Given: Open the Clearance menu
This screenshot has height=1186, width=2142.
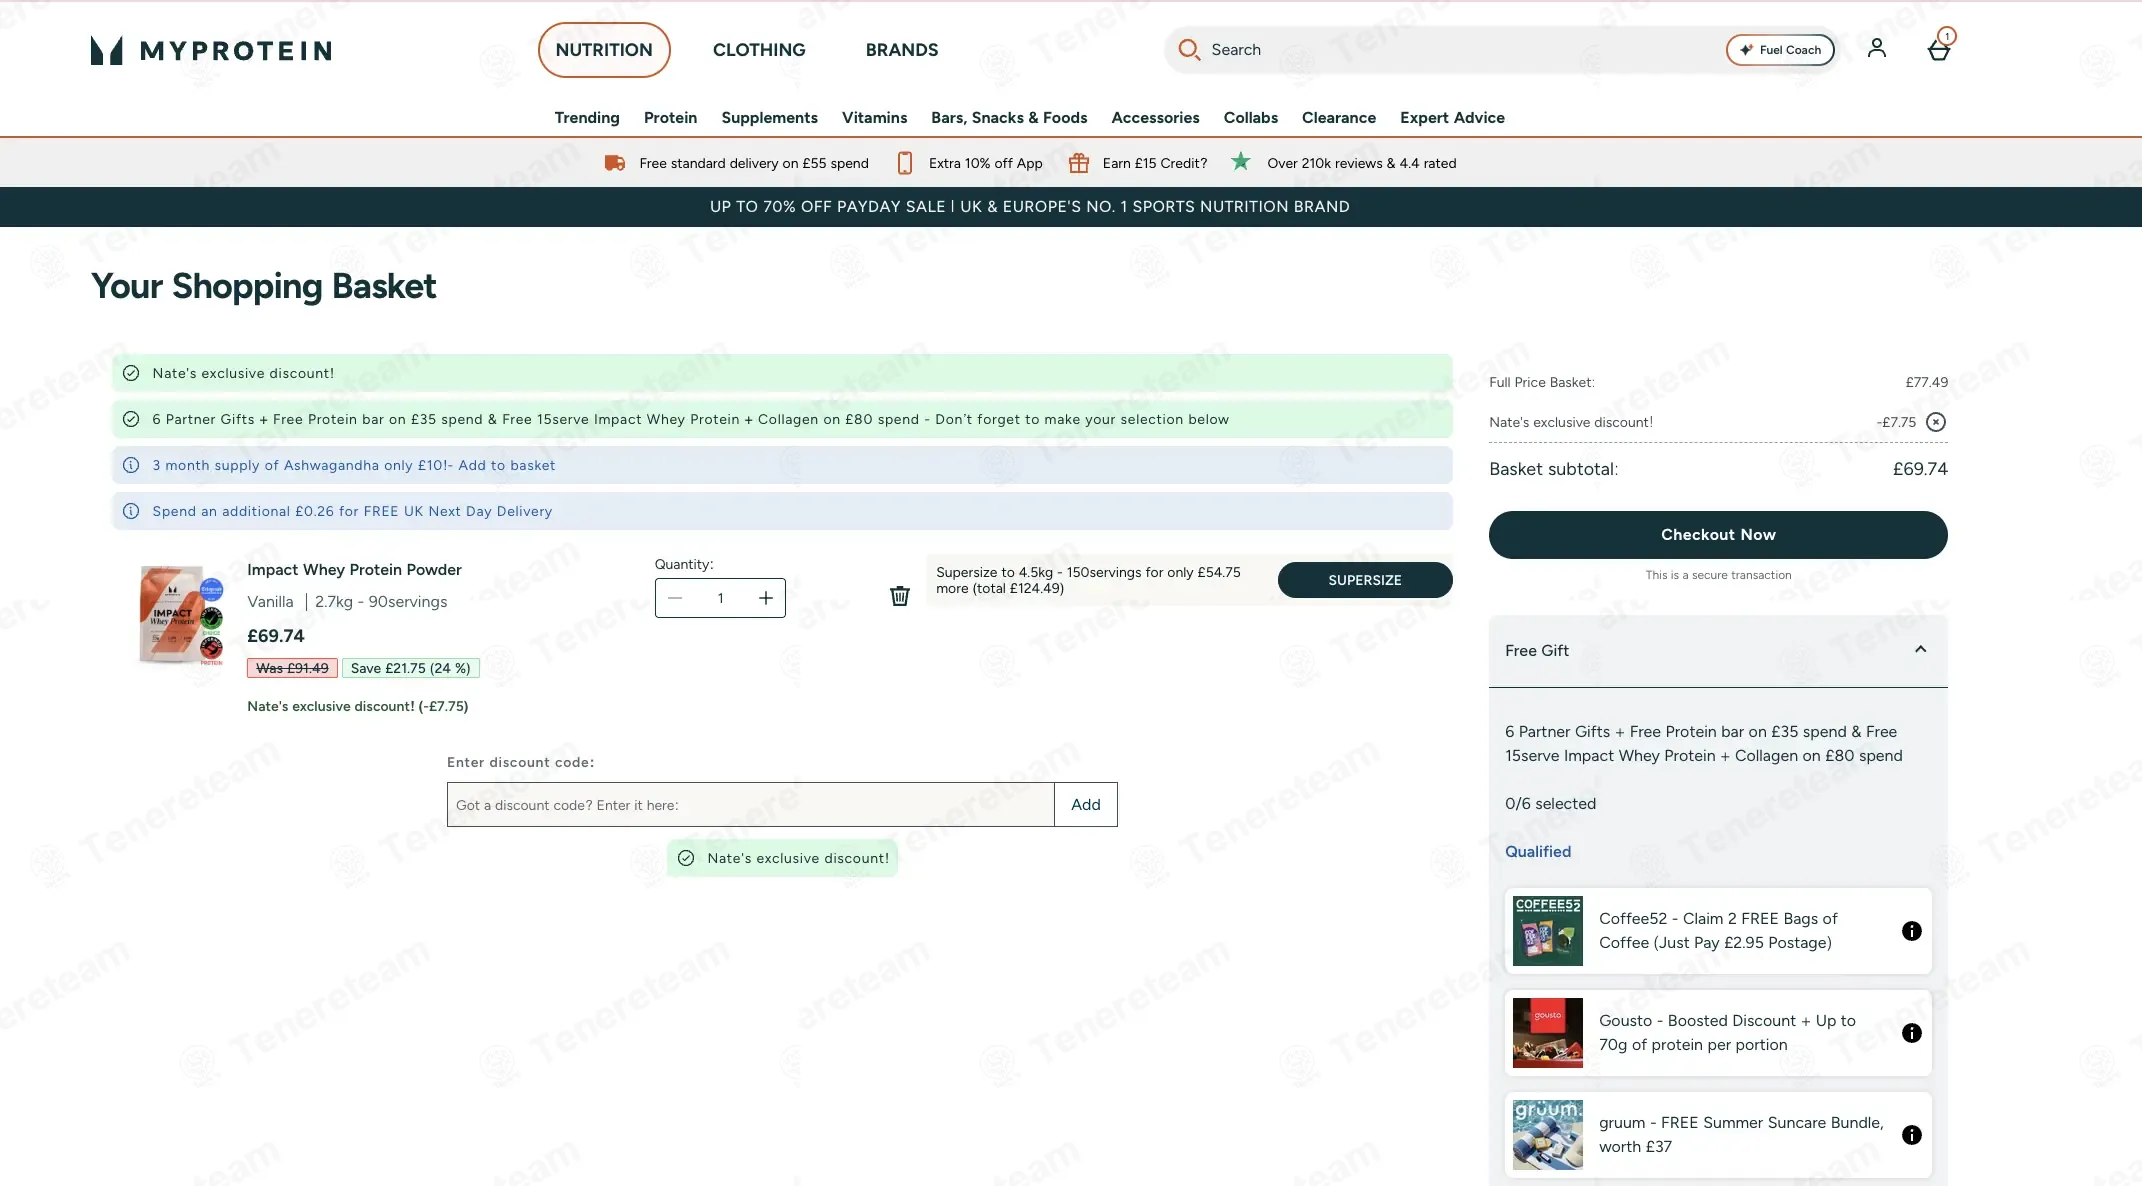Looking at the screenshot, I should point(1338,118).
